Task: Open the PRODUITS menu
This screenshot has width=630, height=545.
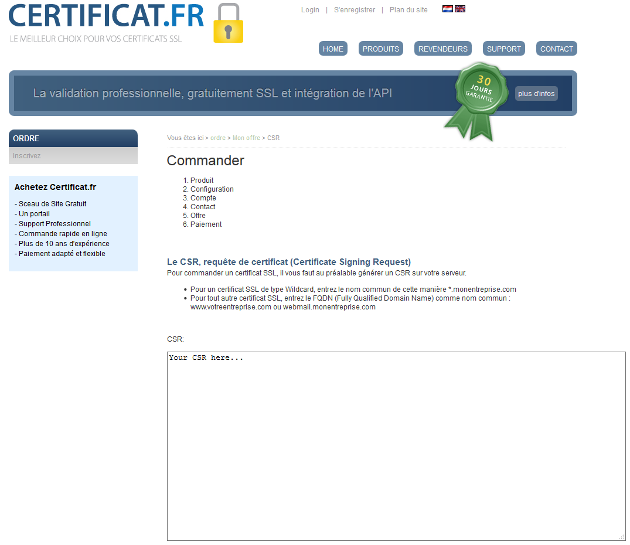Action: [x=380, y=49]
